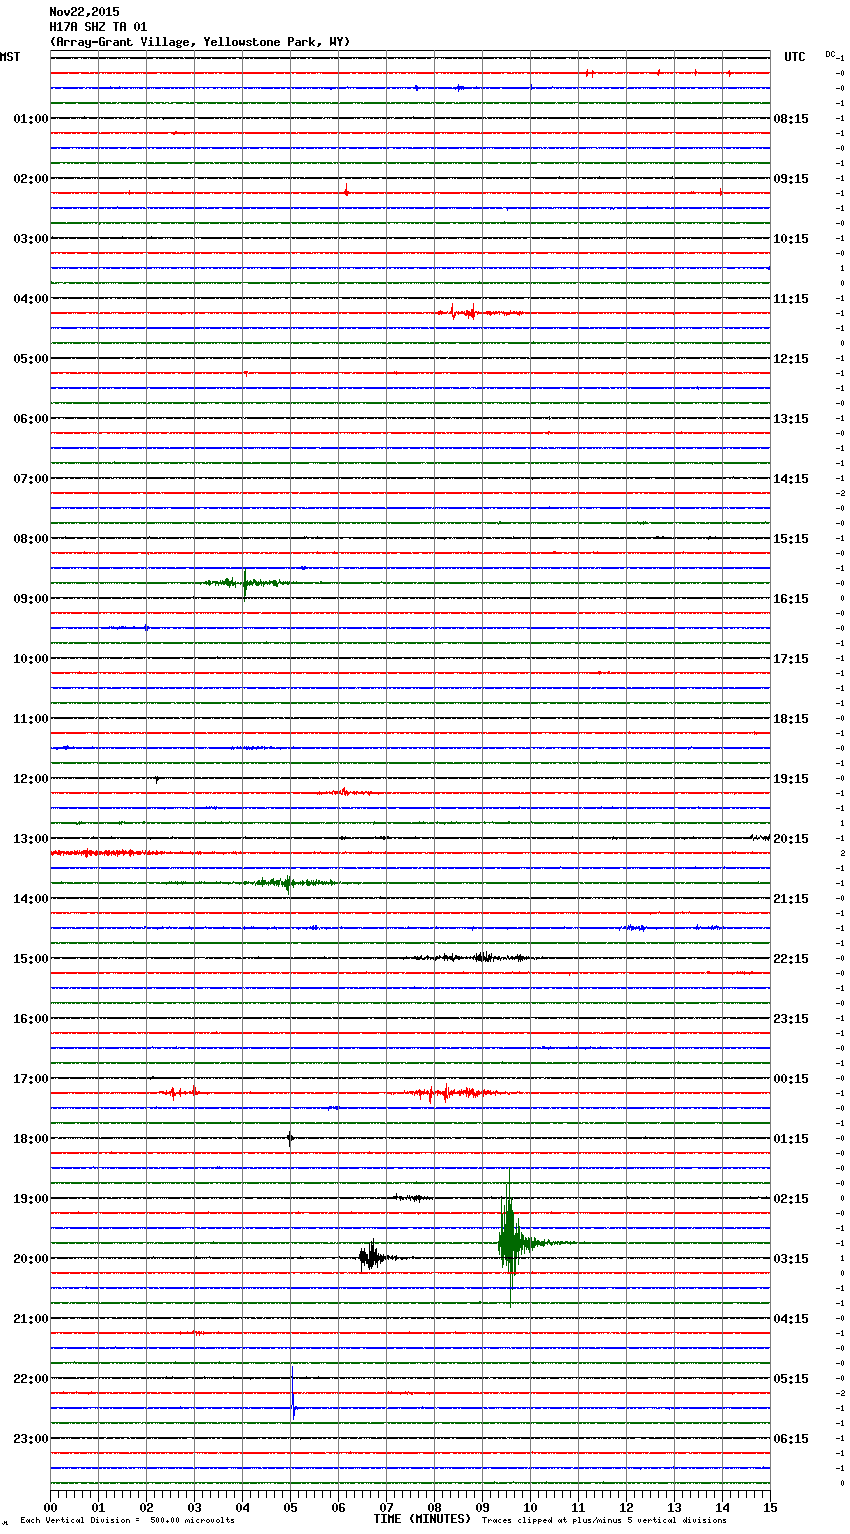
Task: Select the H17A SHZ TA 01 station label
Action: click(x=98, y=27)
